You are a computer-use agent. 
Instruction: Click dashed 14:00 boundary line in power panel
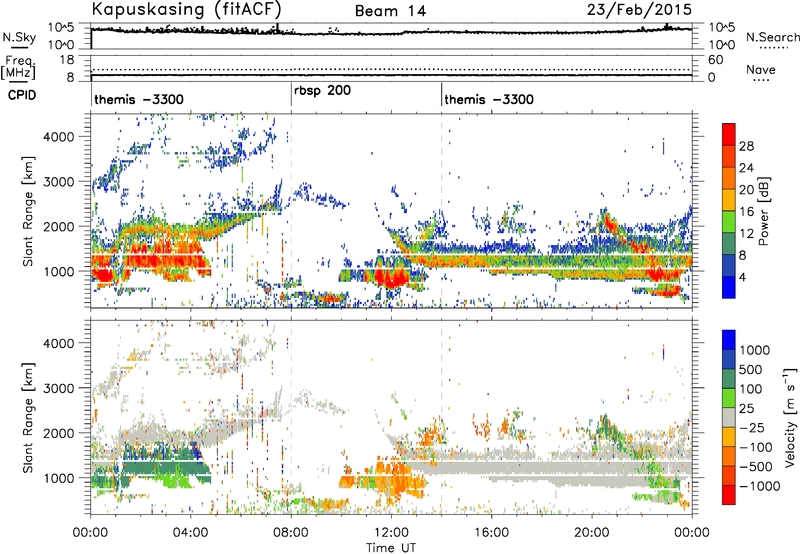[441, 211]
